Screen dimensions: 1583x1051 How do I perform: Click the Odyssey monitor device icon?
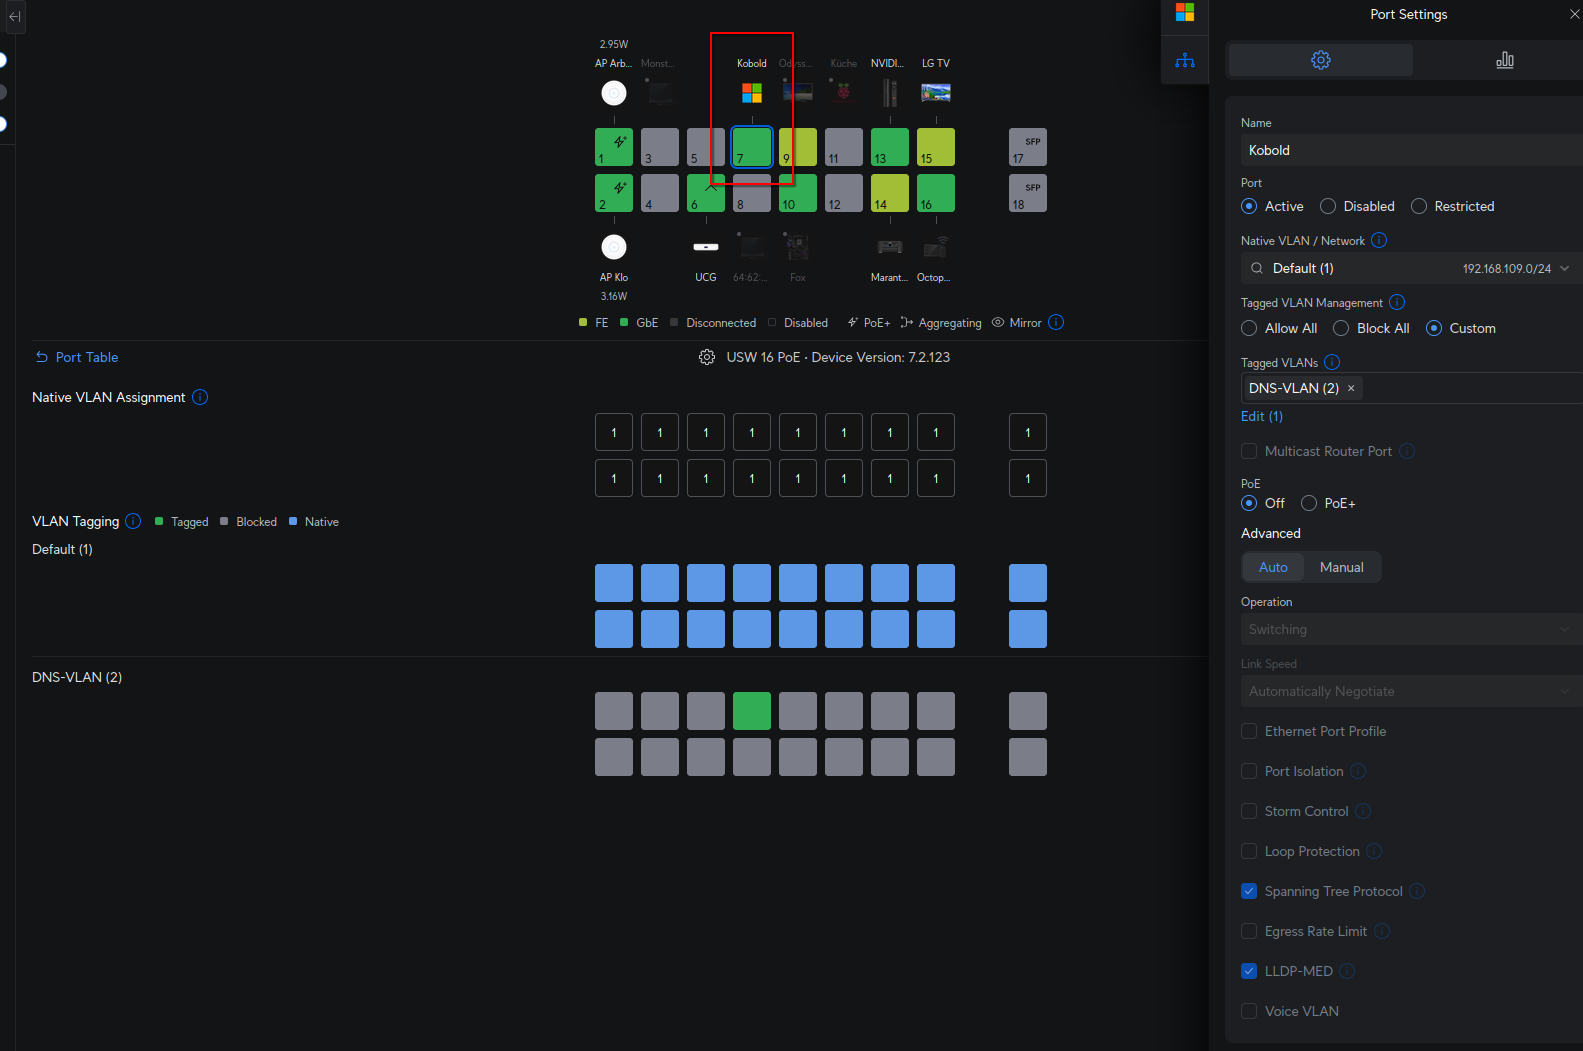point(798,93)
